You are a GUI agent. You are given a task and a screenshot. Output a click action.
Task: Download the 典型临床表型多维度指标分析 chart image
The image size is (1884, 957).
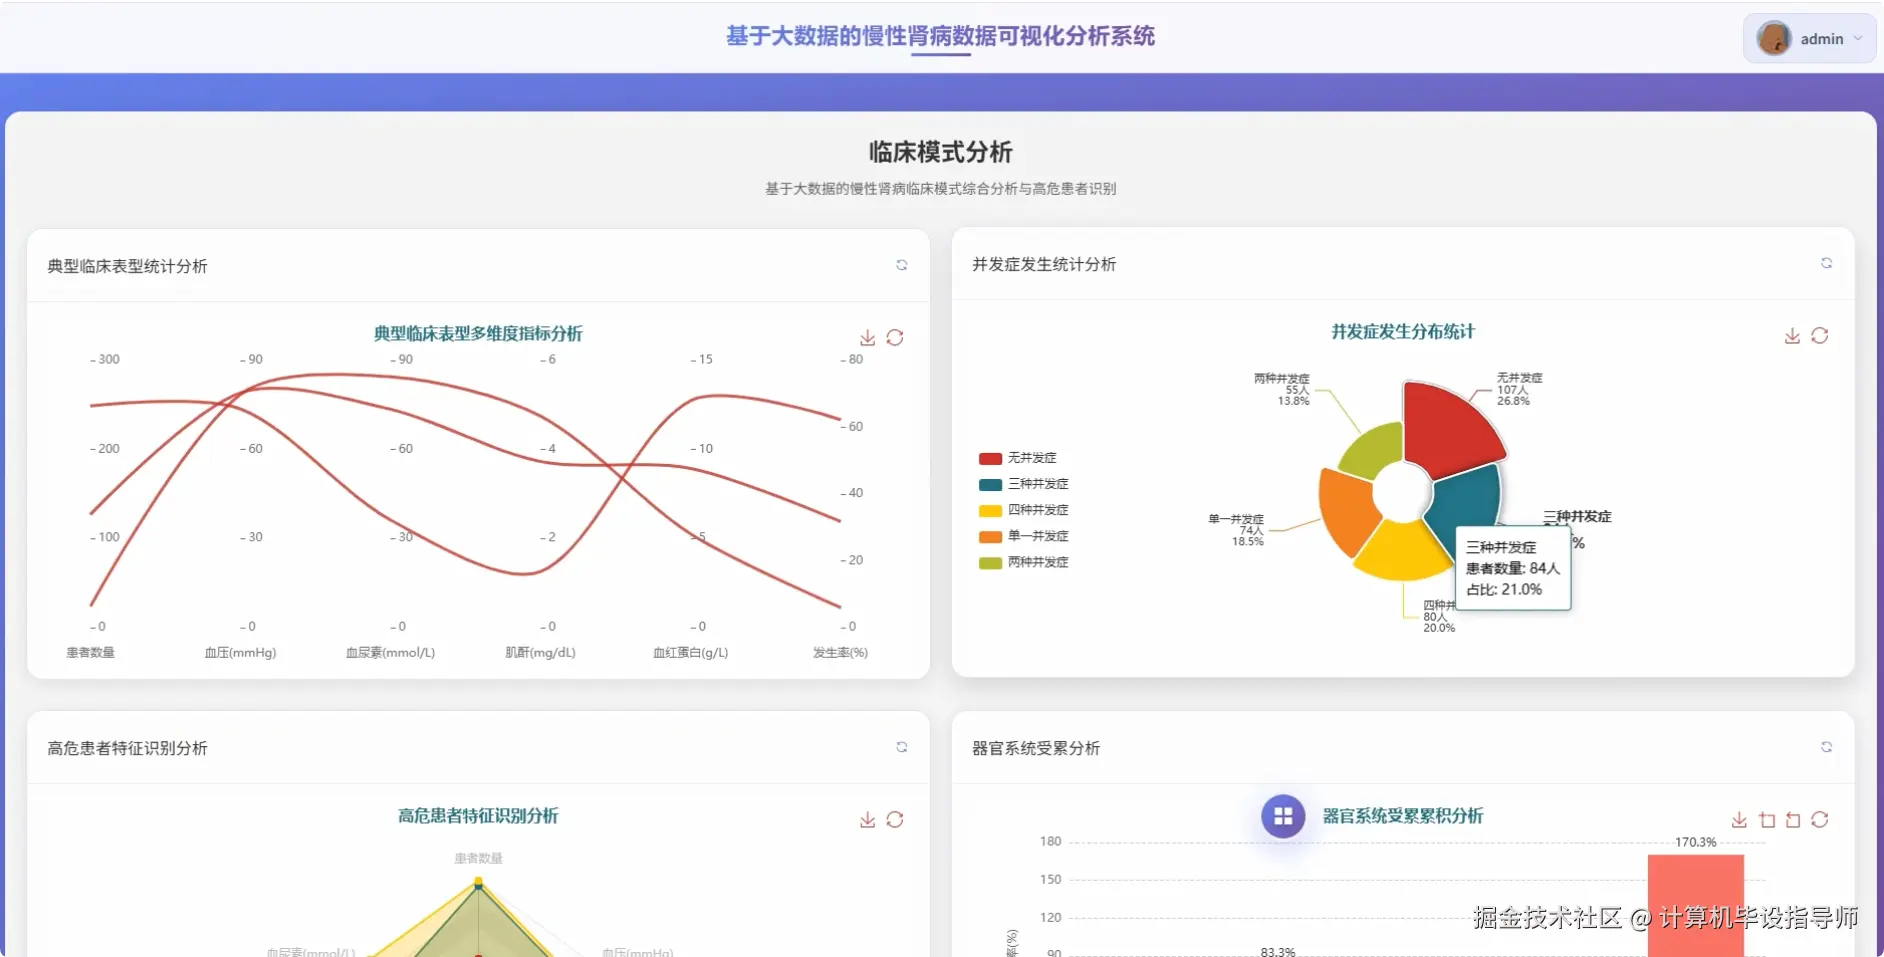pyautogui.click(x=866, y=337)
